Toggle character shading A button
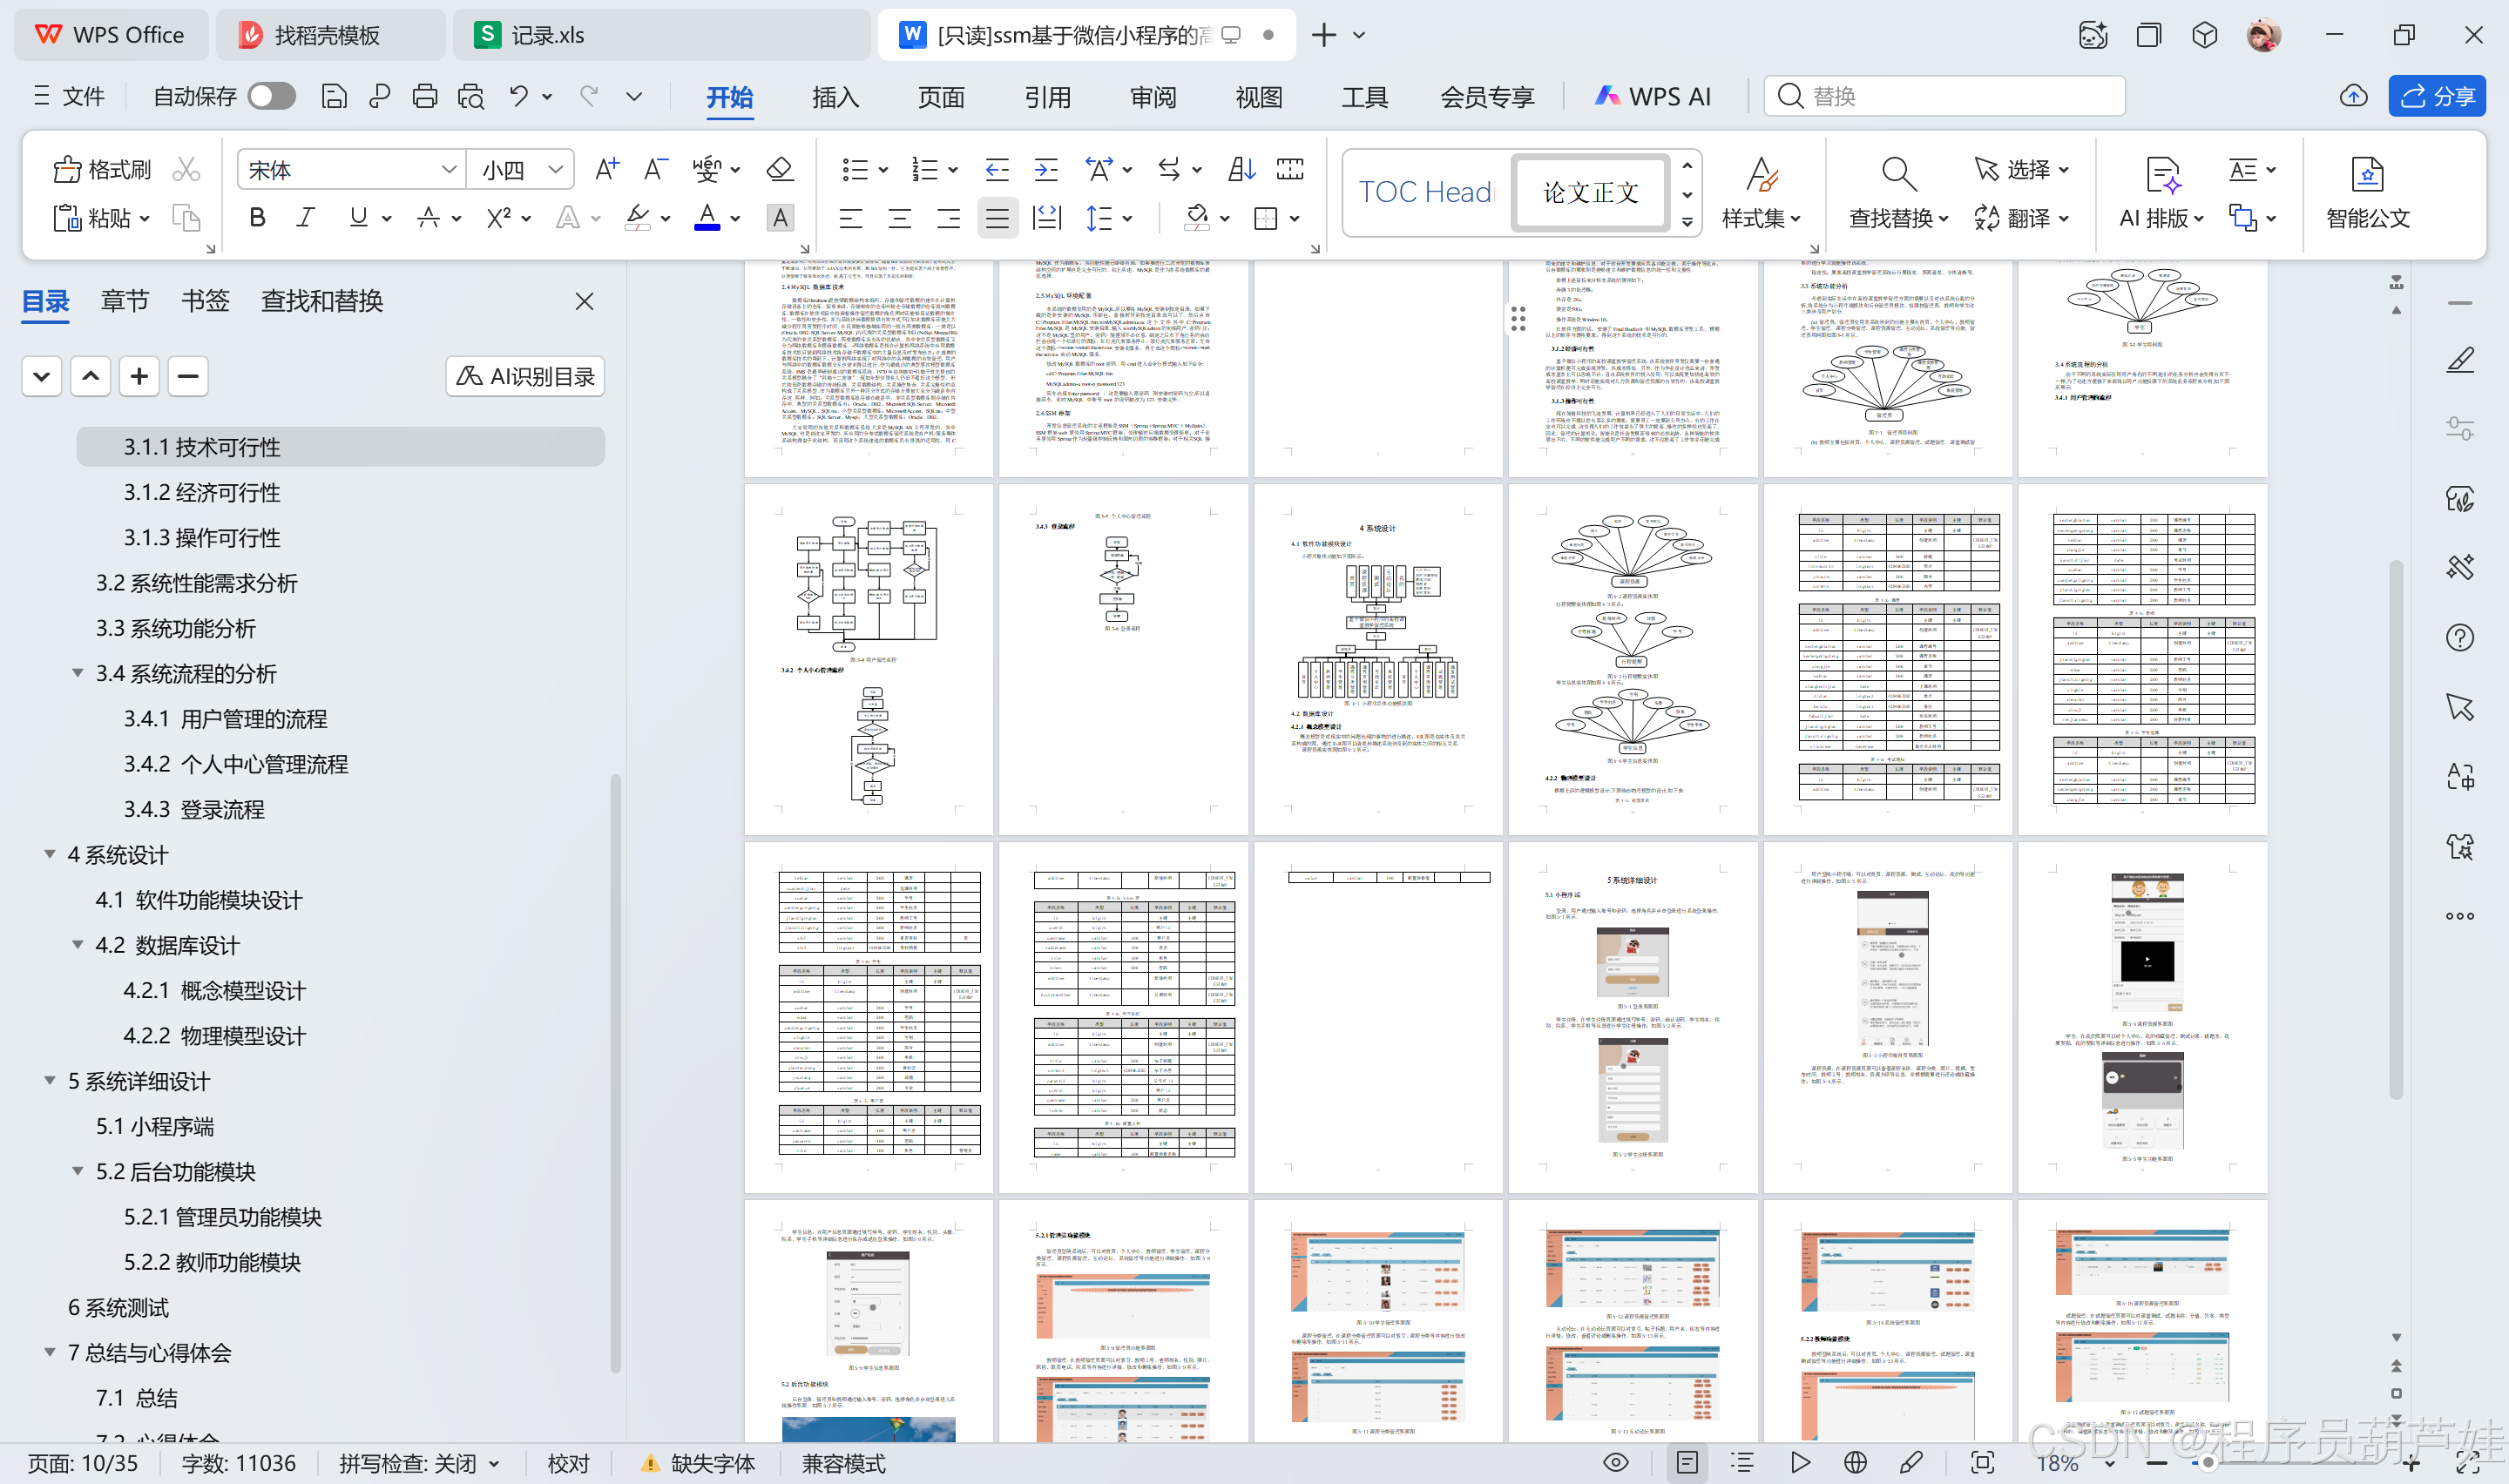 tap(780, 217)
